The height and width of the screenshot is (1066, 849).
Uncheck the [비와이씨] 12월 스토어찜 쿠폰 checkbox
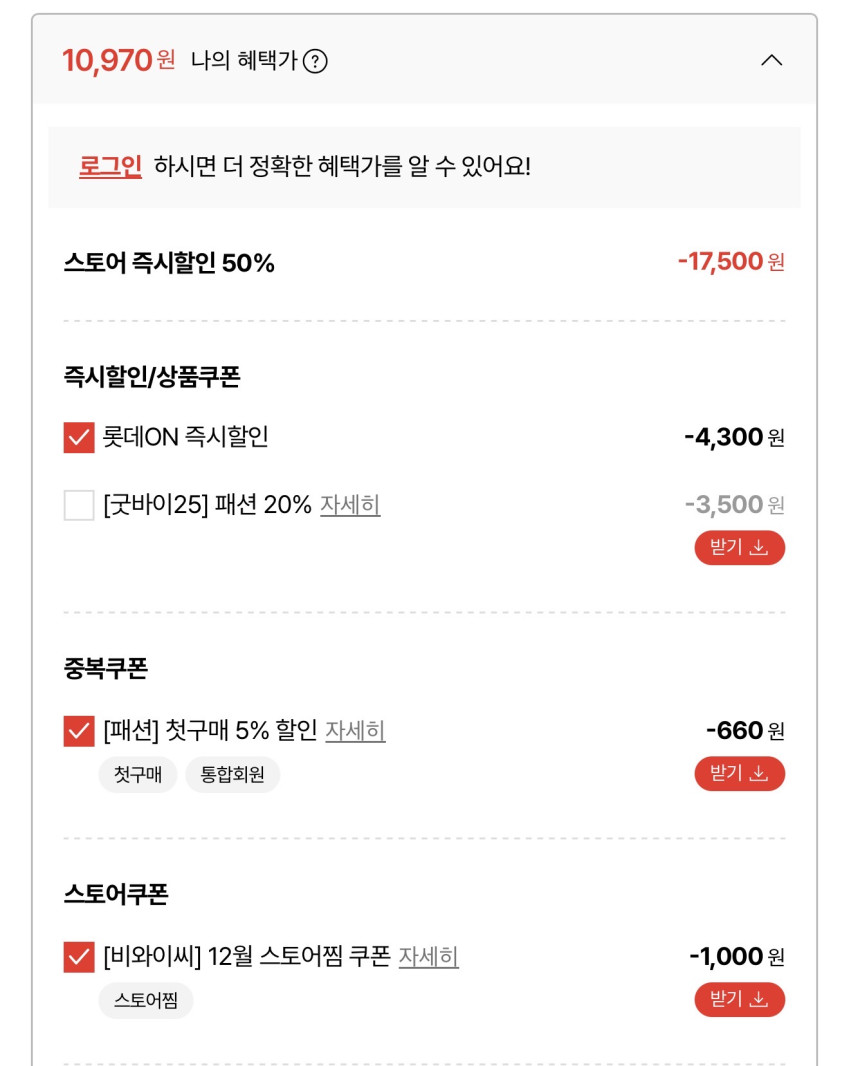tap(79, 957)
